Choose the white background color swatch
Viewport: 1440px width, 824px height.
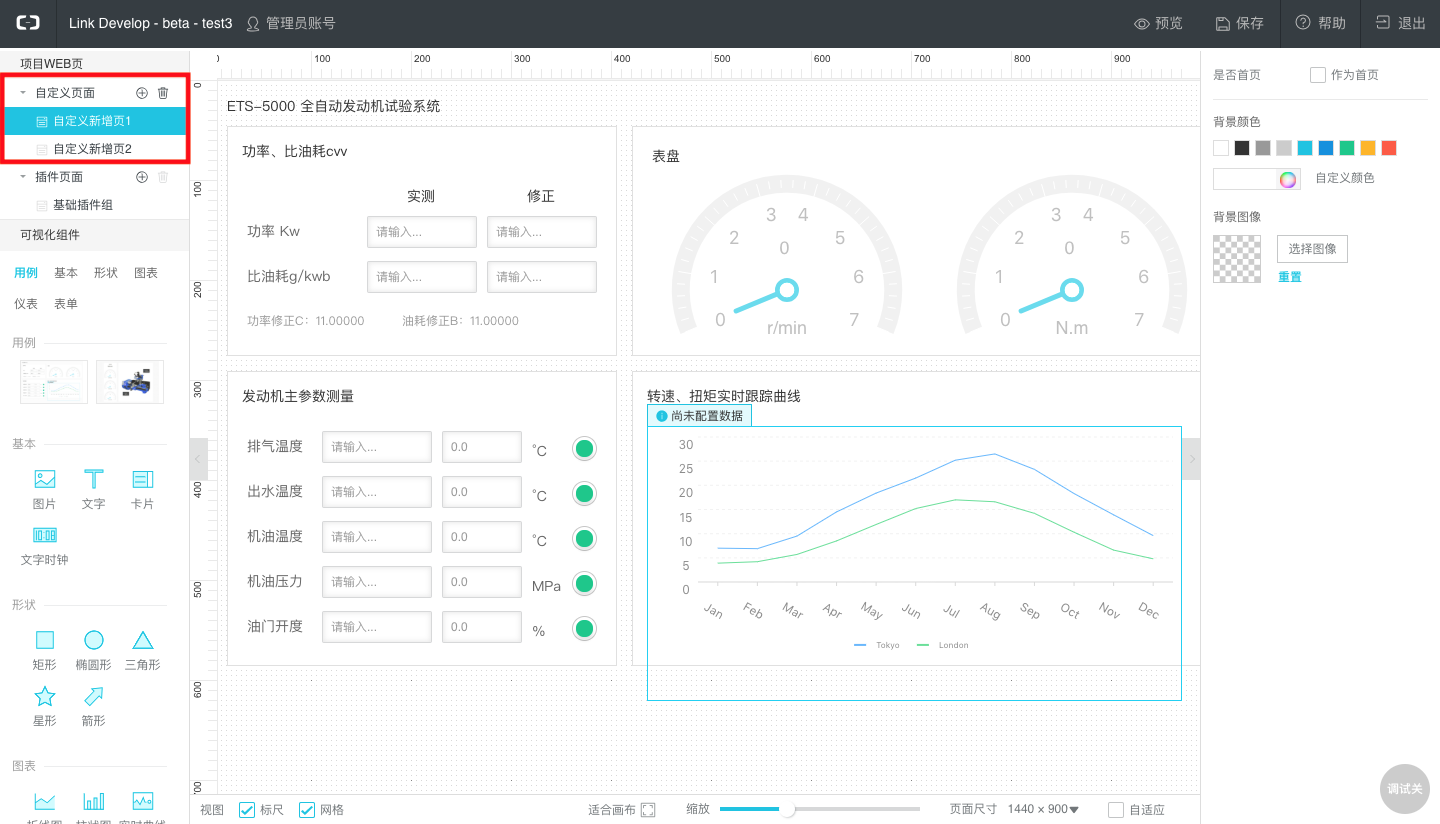click(1221, 148)
